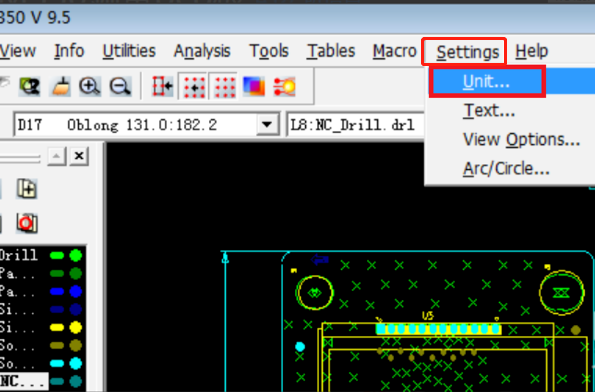The image size is (596, 392).
Task: Click the top-right mounting hole circle
Action: (x=561, y=292)
